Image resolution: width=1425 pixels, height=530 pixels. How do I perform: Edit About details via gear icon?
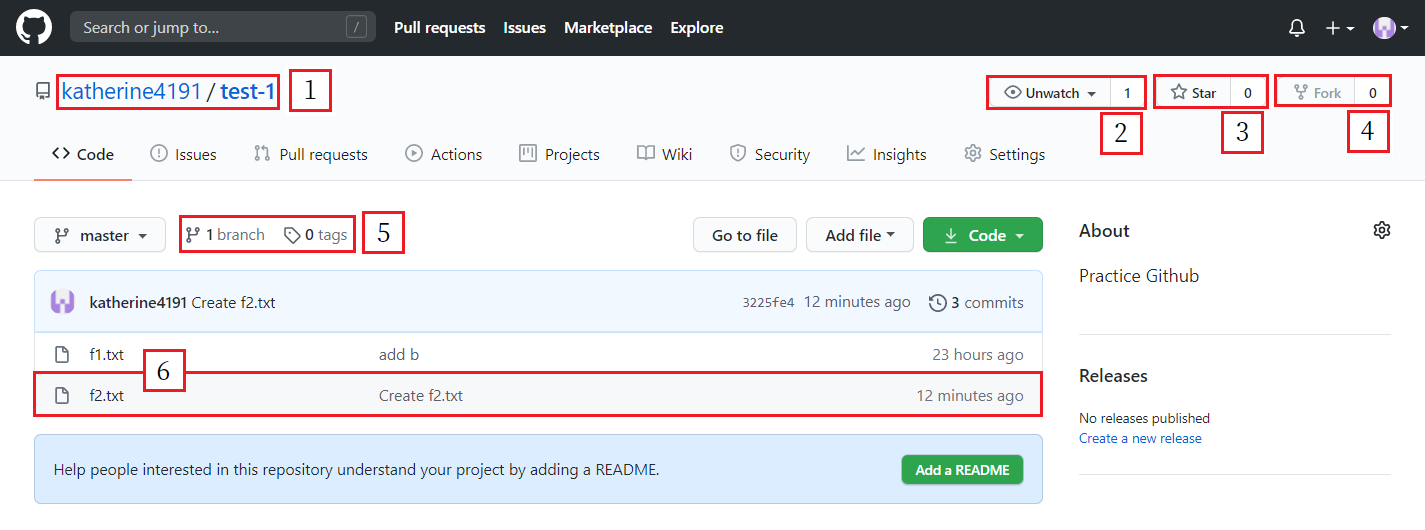pyautogui.click(x=1382, y=231)
